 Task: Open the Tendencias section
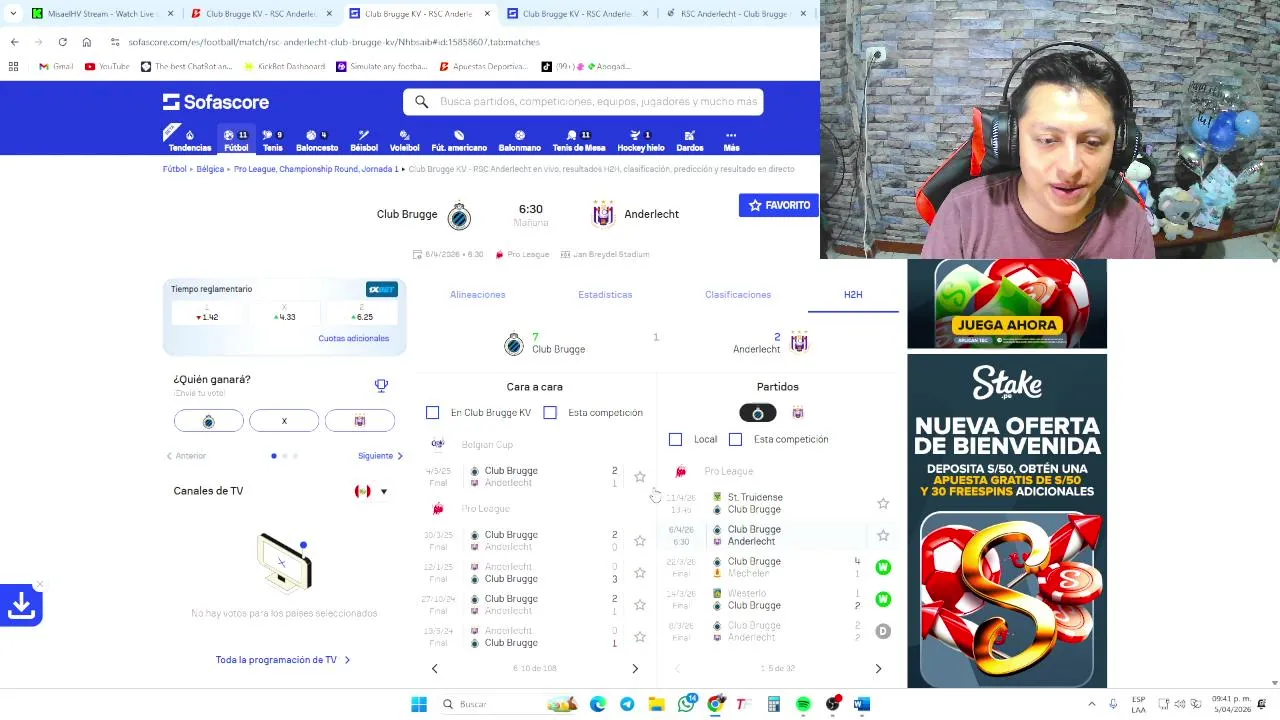[x=189, y=140]
